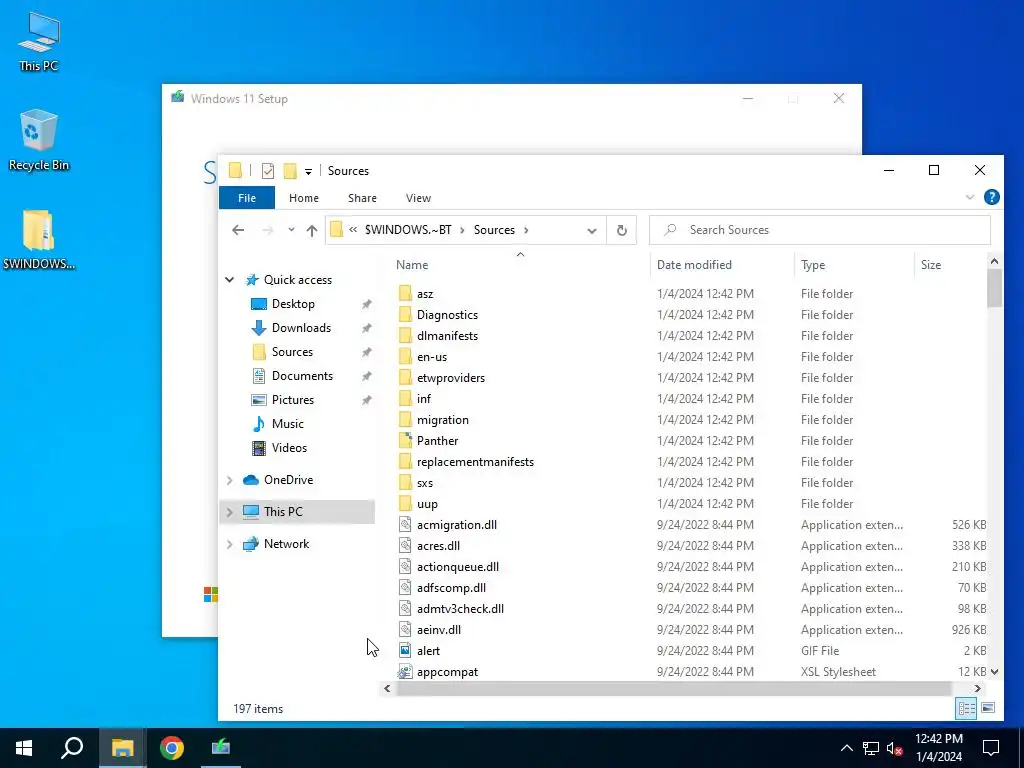Select the migration folder
Image resolution: width=1024 pixels, height=768 pixels.
(443, 420)
